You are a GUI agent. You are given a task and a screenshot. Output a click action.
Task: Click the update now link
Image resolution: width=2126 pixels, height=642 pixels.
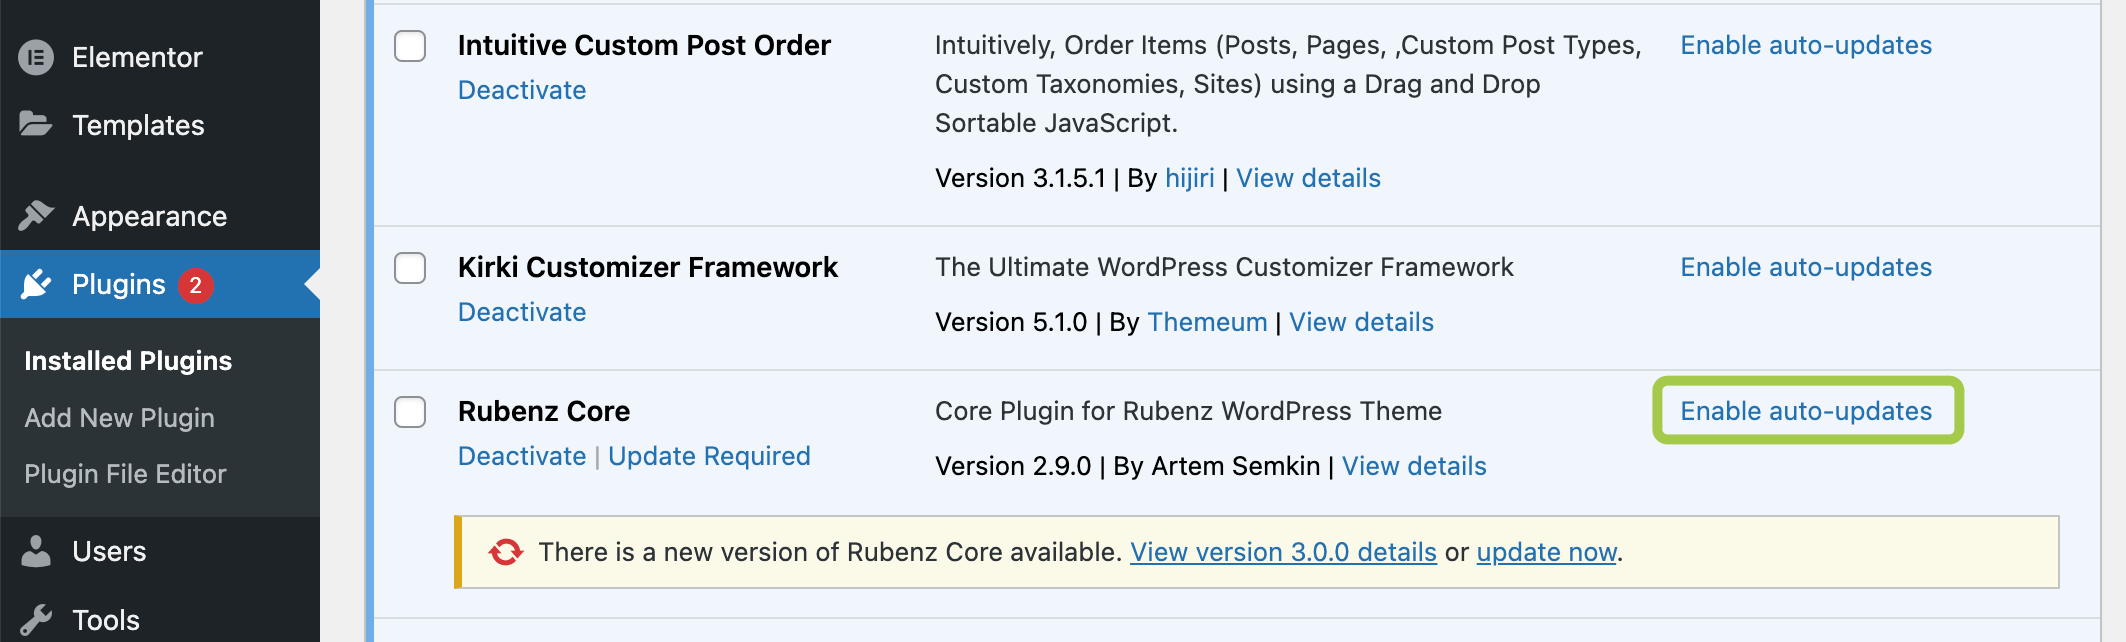(x=1546, y=552)
